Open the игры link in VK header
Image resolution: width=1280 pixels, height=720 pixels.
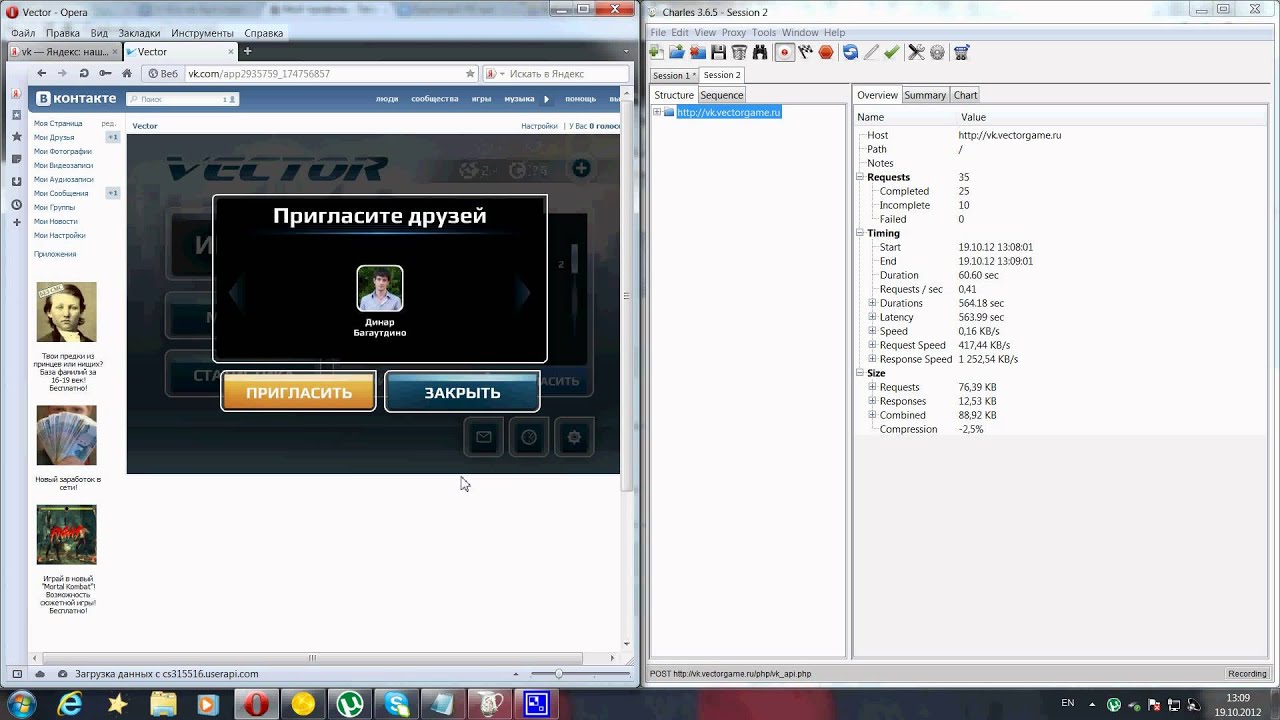481,99
